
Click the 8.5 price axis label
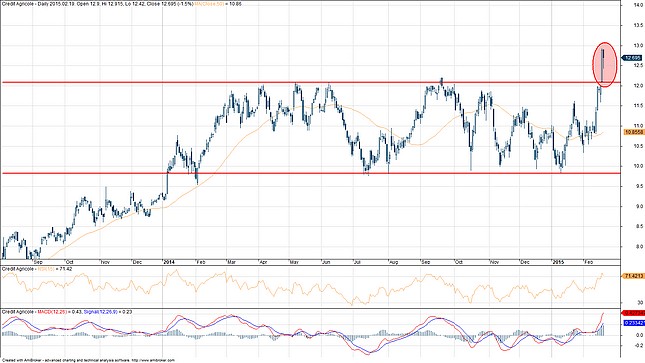640,227
